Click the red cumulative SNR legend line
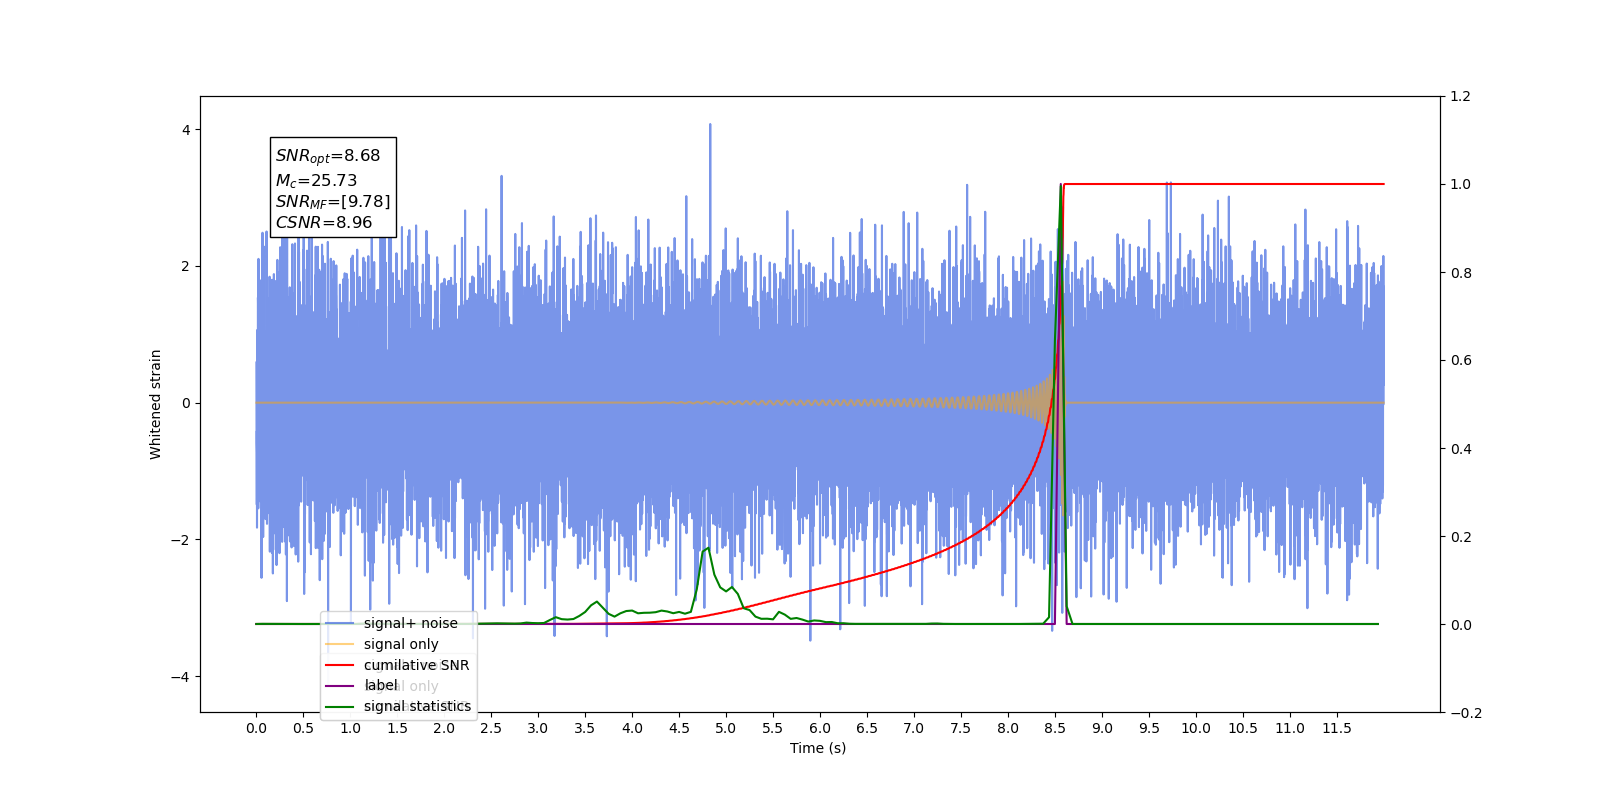Screen dimensions: 1600x800 (340, 665)
